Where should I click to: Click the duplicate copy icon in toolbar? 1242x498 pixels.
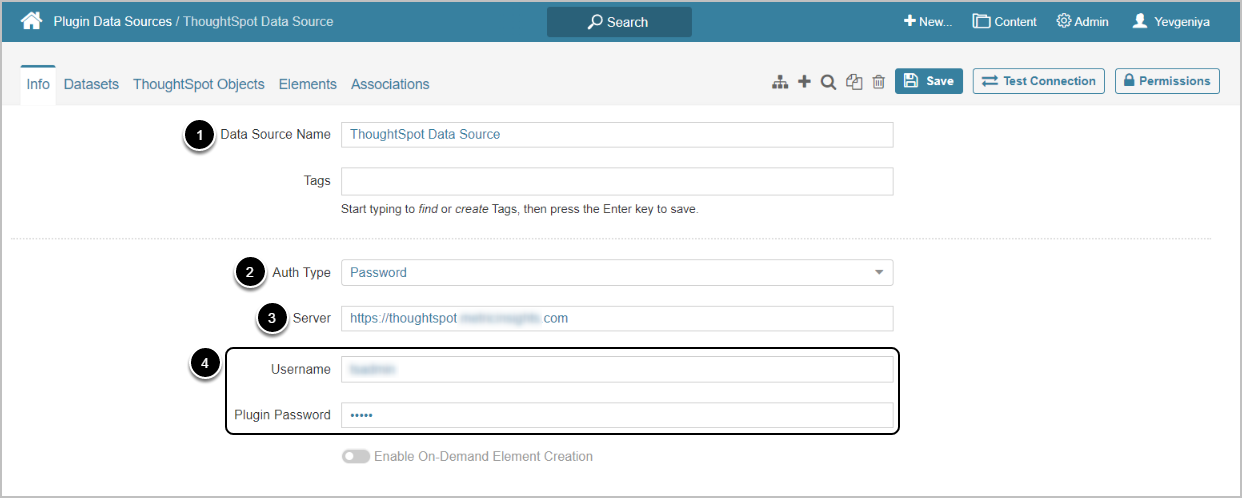click(854, 82)
